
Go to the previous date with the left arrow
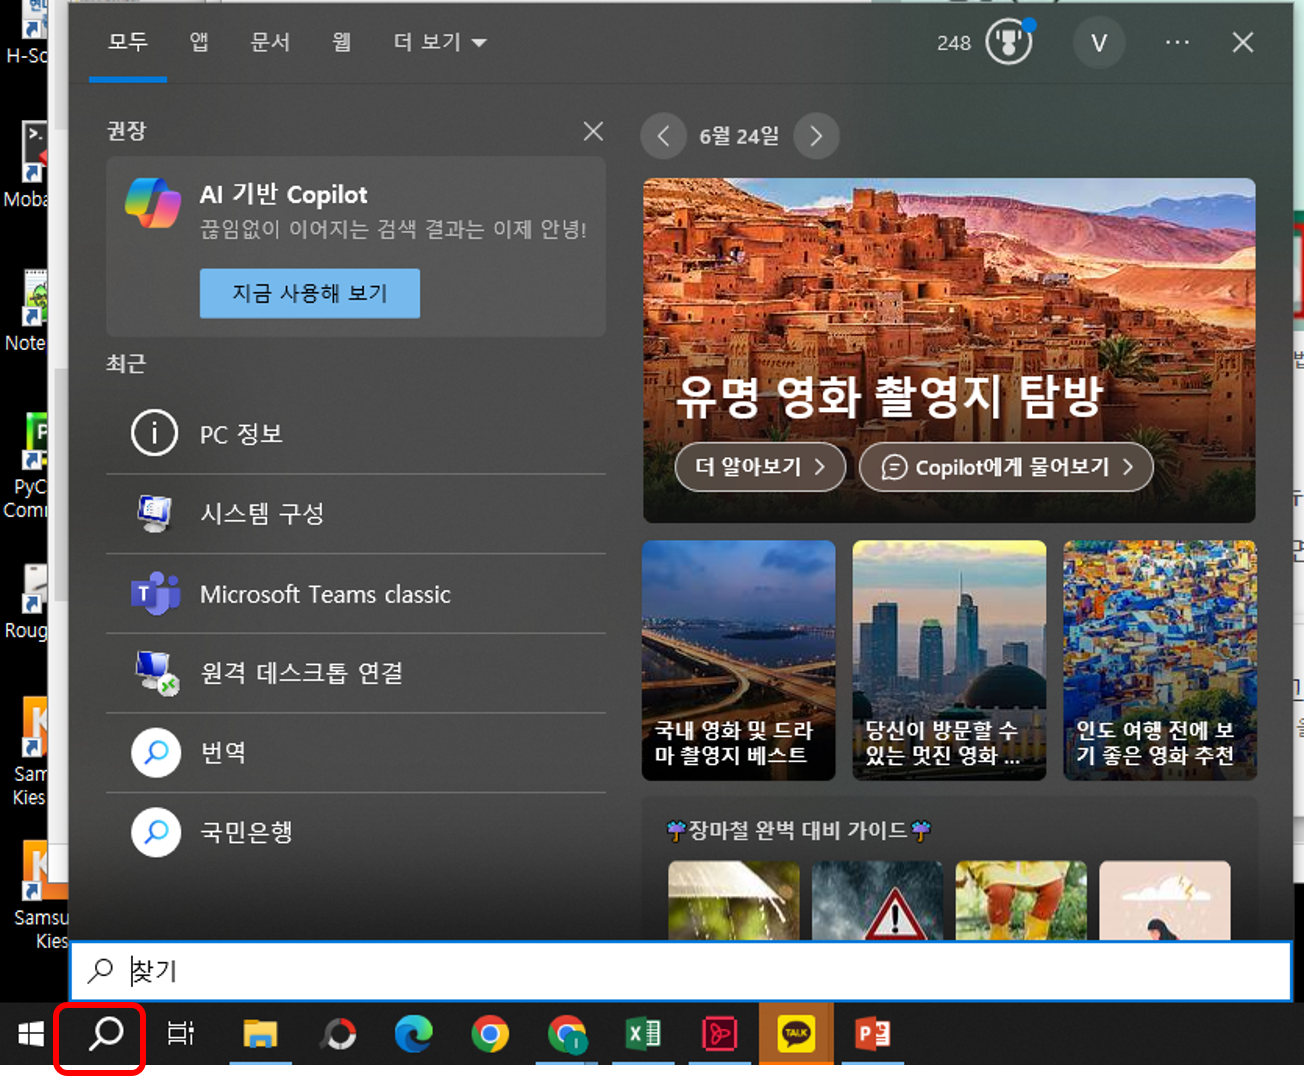(x=663, y=136)
